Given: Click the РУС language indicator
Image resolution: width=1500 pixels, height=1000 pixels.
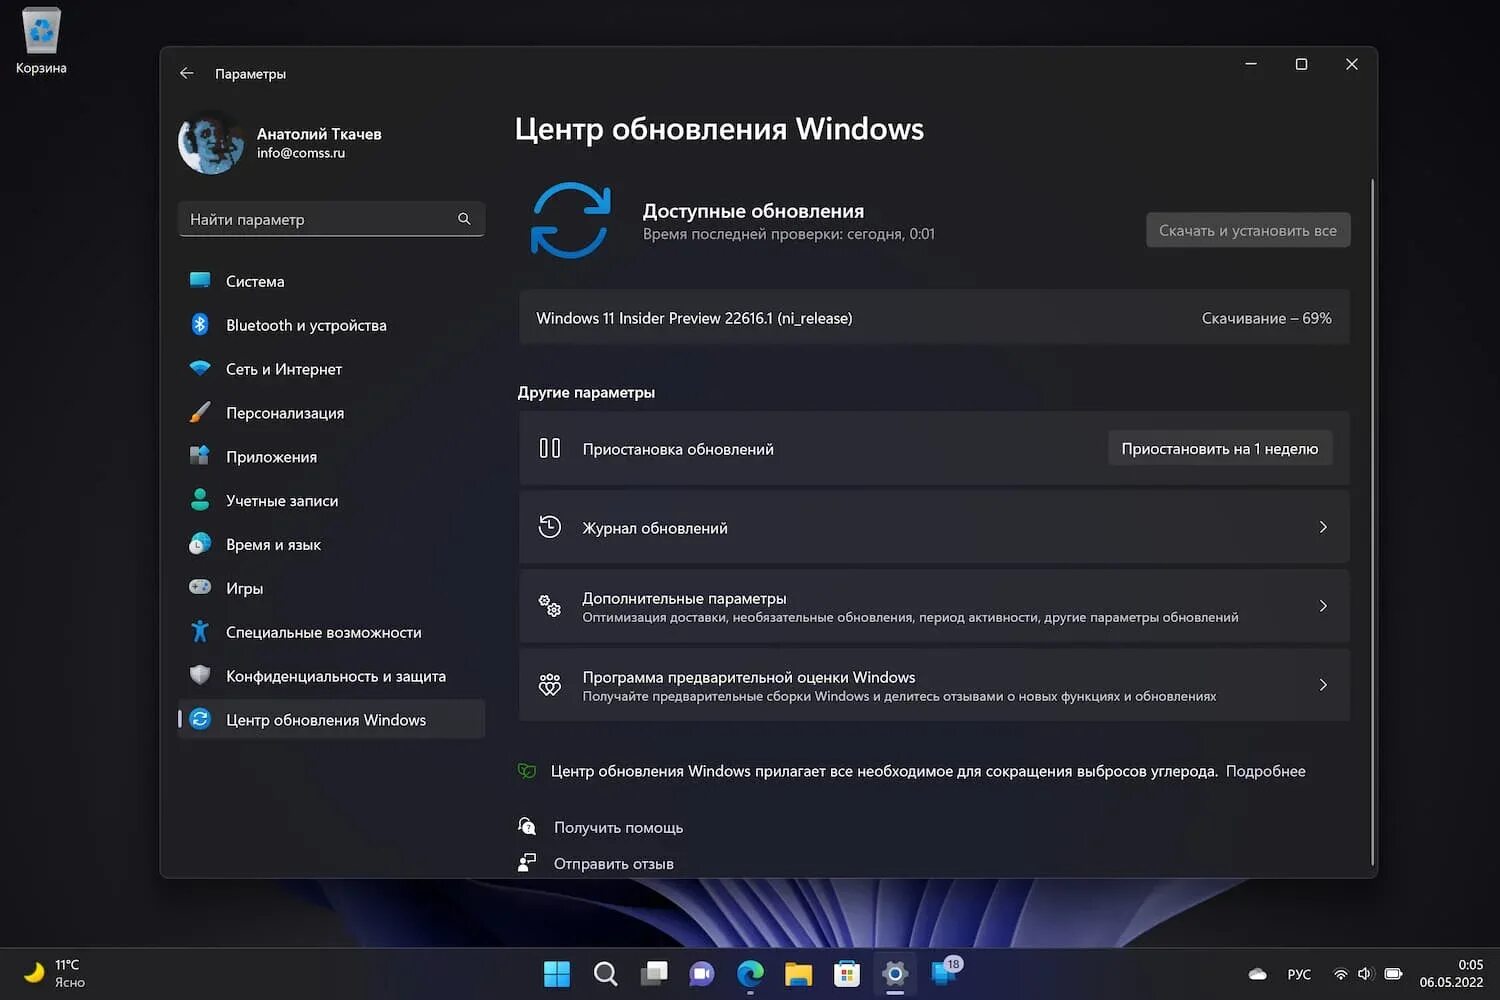Looking at the screenshot, I should (1299, 974).
